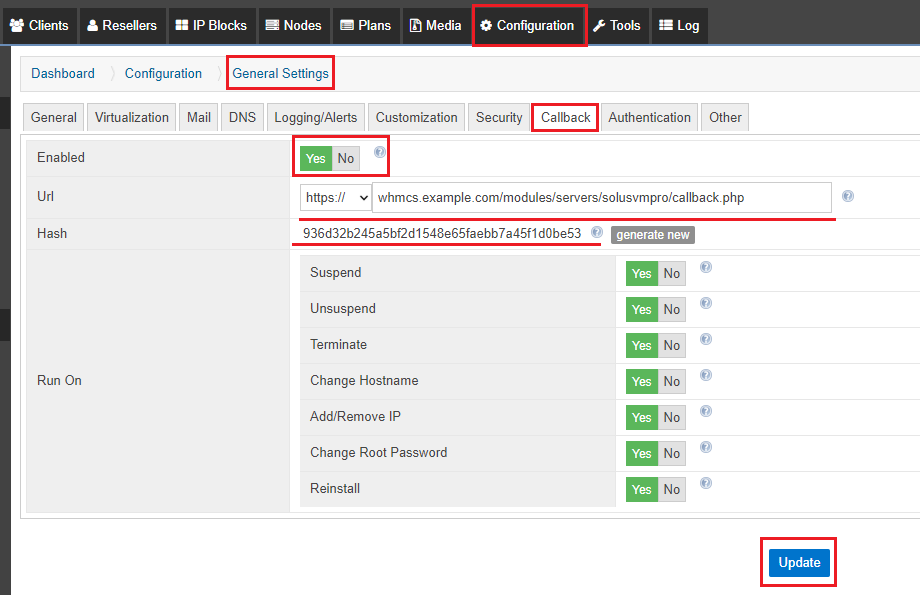
Task: Click the help icon beside the Url field
Action: (848, 196)
